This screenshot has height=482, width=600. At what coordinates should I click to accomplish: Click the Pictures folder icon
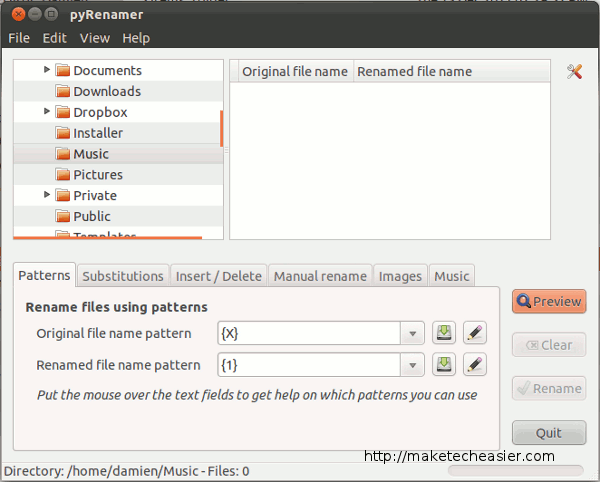[x=63, y=175]
